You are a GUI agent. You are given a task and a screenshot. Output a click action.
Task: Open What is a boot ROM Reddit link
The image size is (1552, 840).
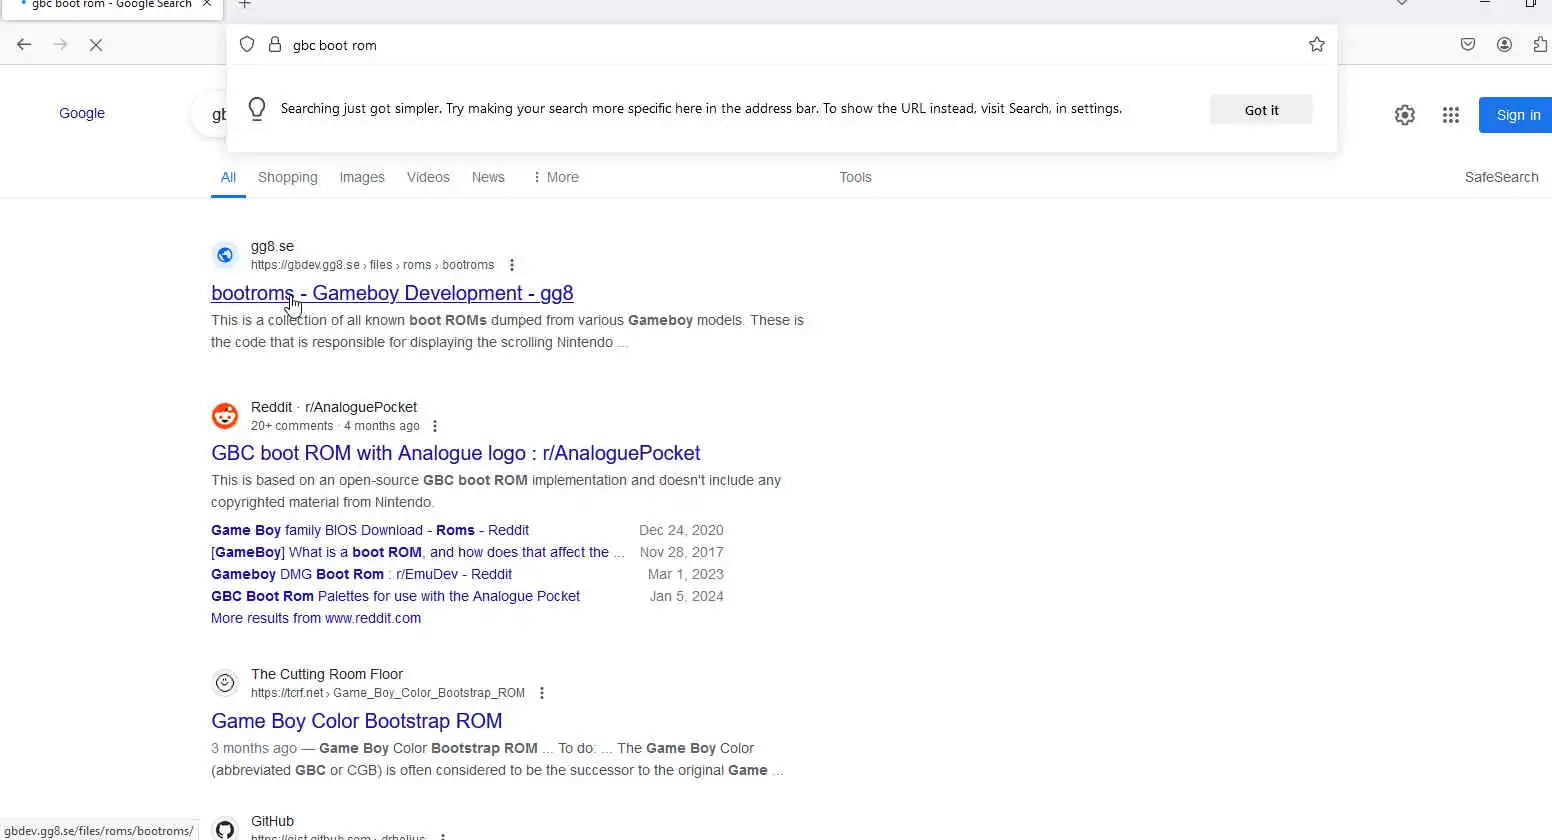(417, 552)
